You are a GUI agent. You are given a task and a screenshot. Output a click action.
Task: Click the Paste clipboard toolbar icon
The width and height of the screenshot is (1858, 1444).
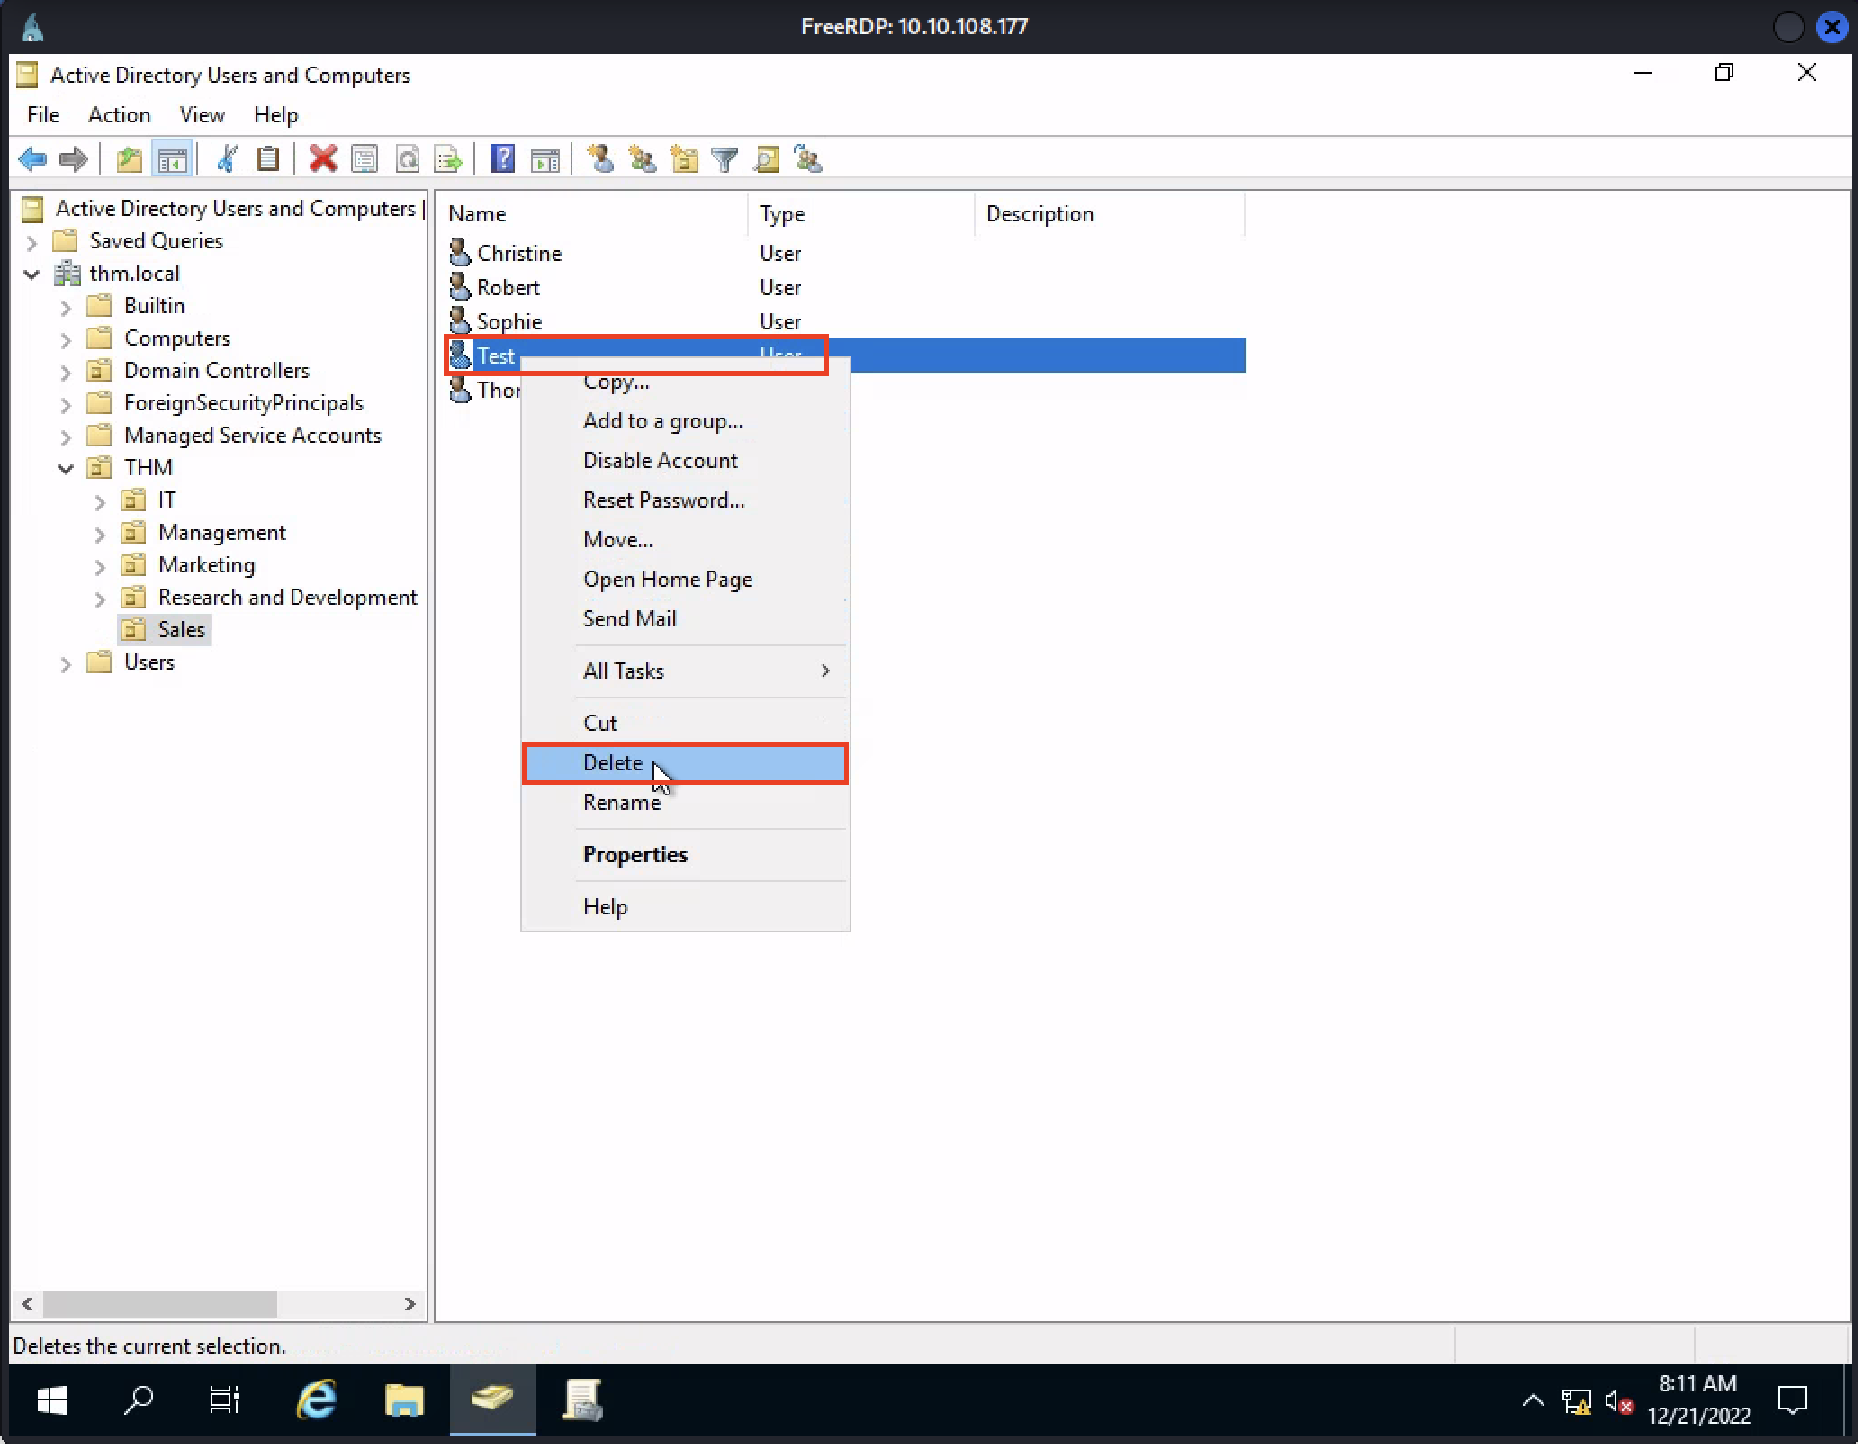pyautogui.click(x=267, y=159)
